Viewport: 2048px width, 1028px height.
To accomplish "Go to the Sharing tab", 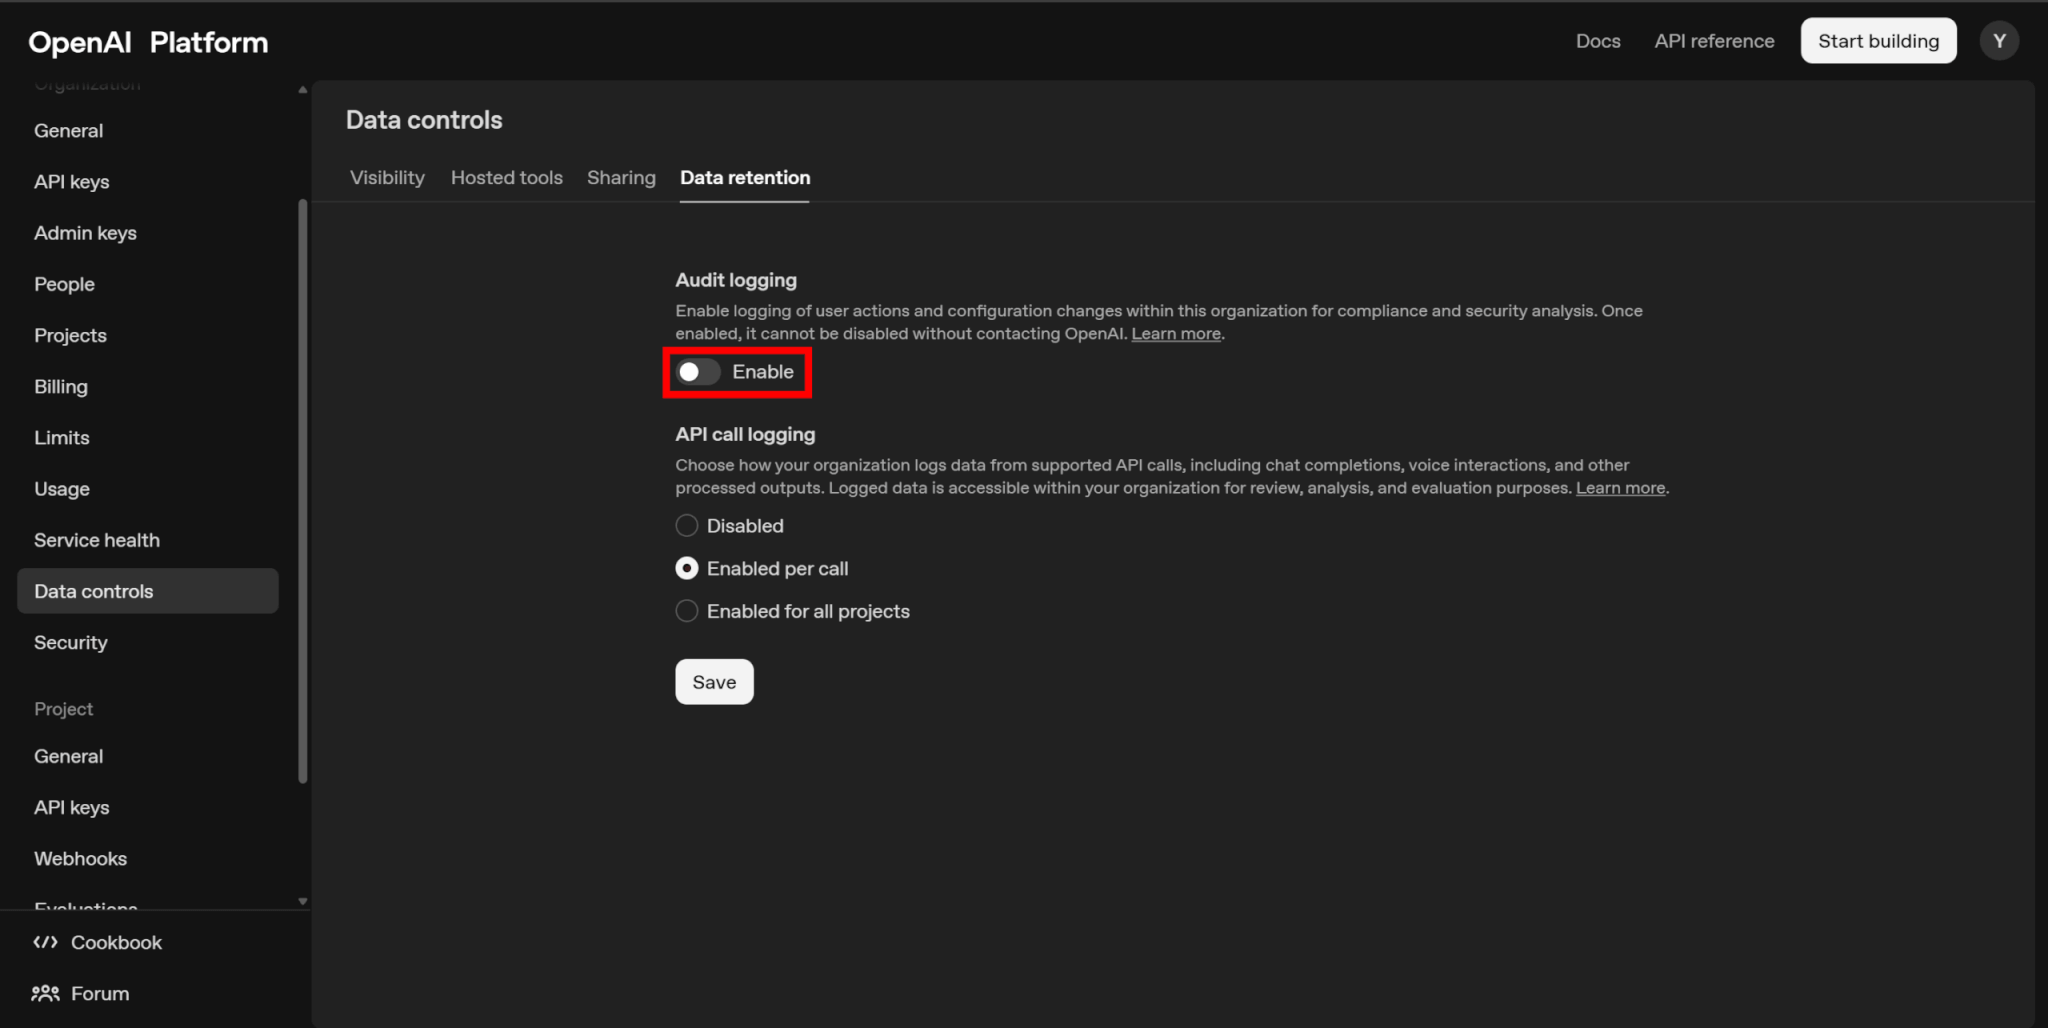I will coord(621,178).
